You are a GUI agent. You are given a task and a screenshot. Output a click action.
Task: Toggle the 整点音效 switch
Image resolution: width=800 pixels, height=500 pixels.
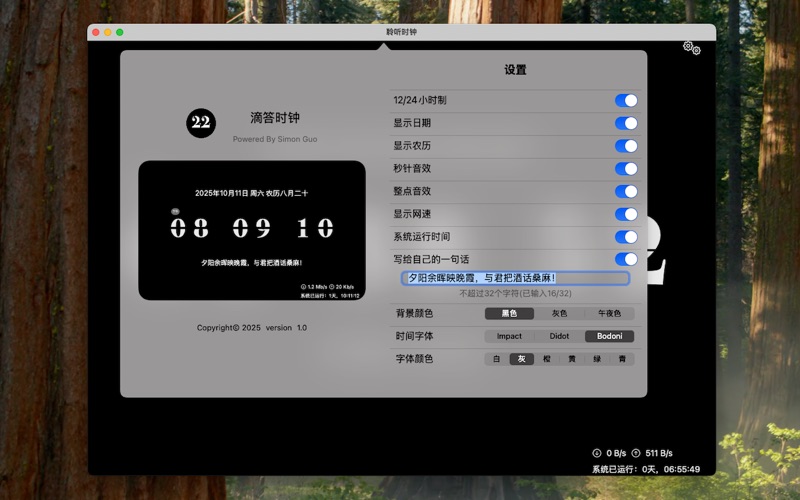coord(626,191)
